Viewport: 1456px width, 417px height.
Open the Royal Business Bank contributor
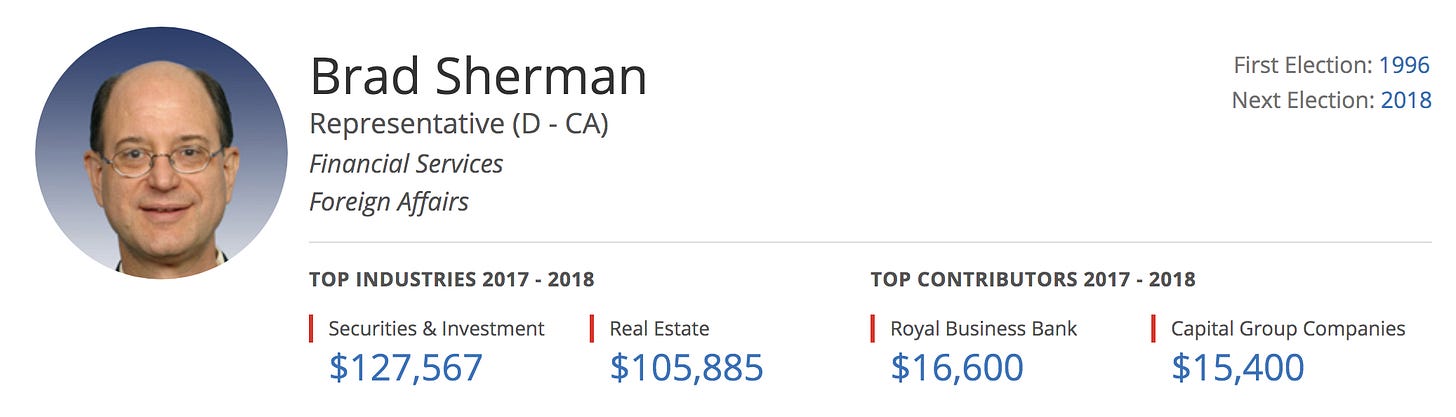tap(984, 328)
